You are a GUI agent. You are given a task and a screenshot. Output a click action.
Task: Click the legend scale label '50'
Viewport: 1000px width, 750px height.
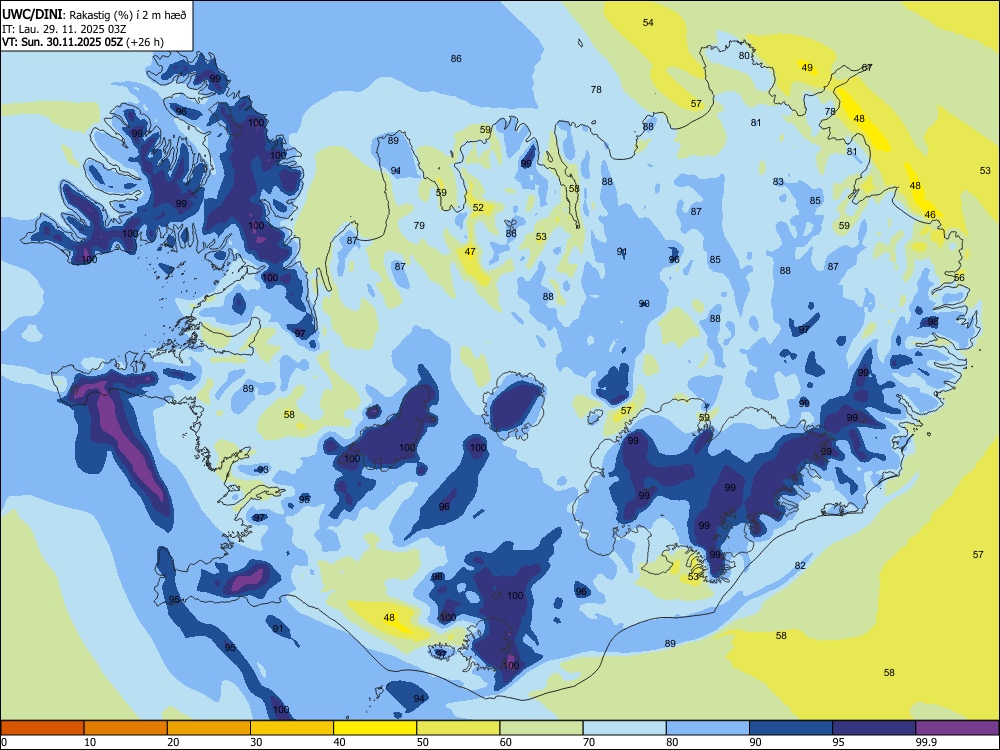point(422,742)
